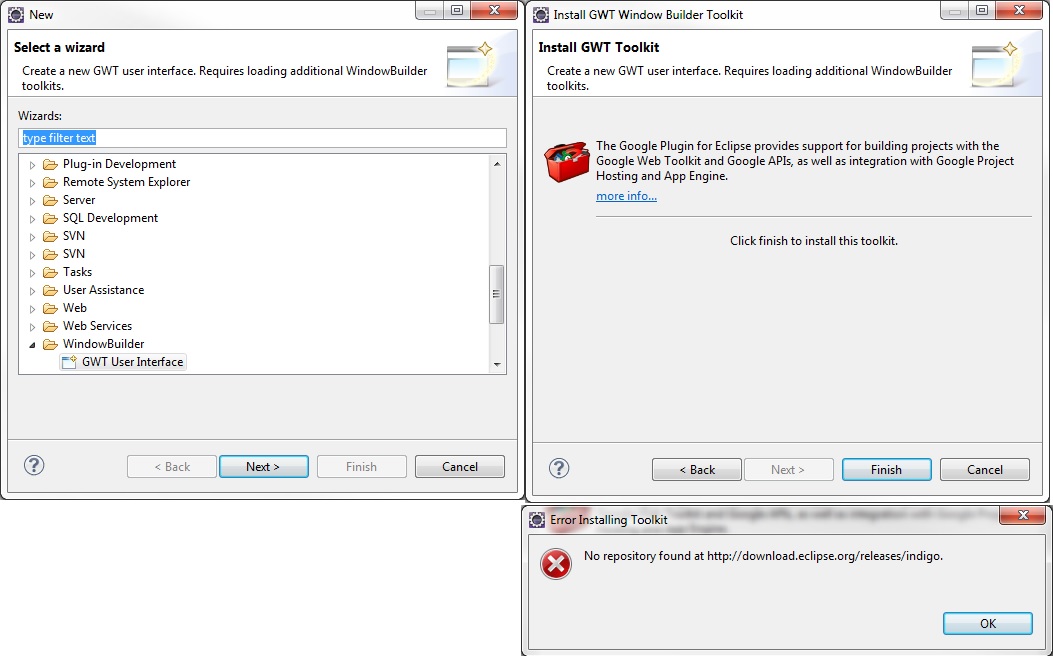Click the 'No repository found' error message
Screen dimensions: 1053x656
coord(764,556)
